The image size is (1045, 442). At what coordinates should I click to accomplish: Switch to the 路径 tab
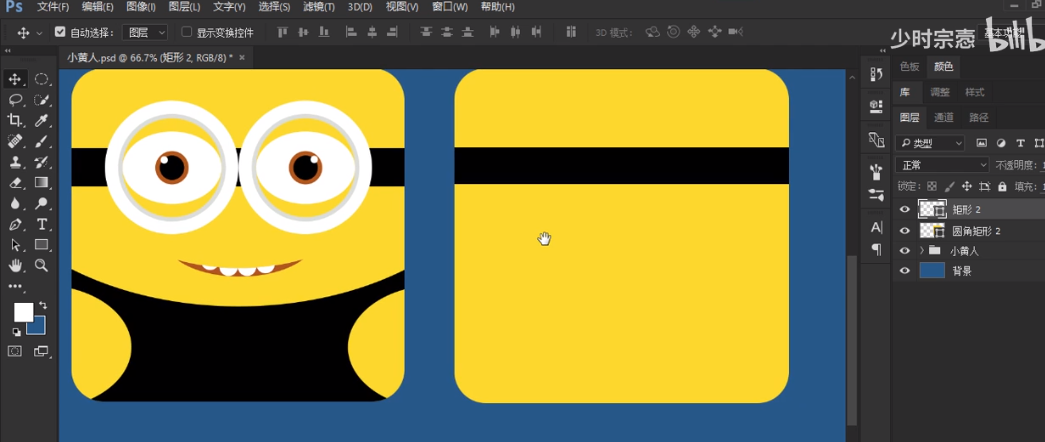point(979,117)
